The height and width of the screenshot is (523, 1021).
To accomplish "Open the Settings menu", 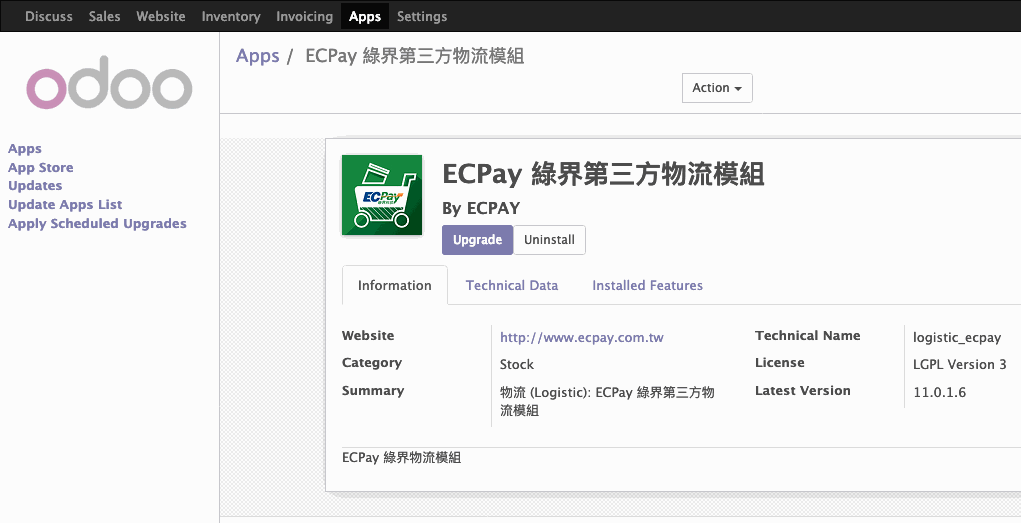I will tap(422, 16).
